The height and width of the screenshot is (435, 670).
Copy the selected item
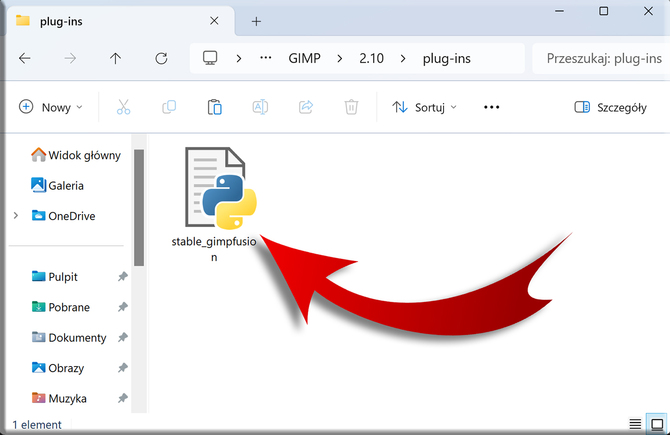coord(169,107)
